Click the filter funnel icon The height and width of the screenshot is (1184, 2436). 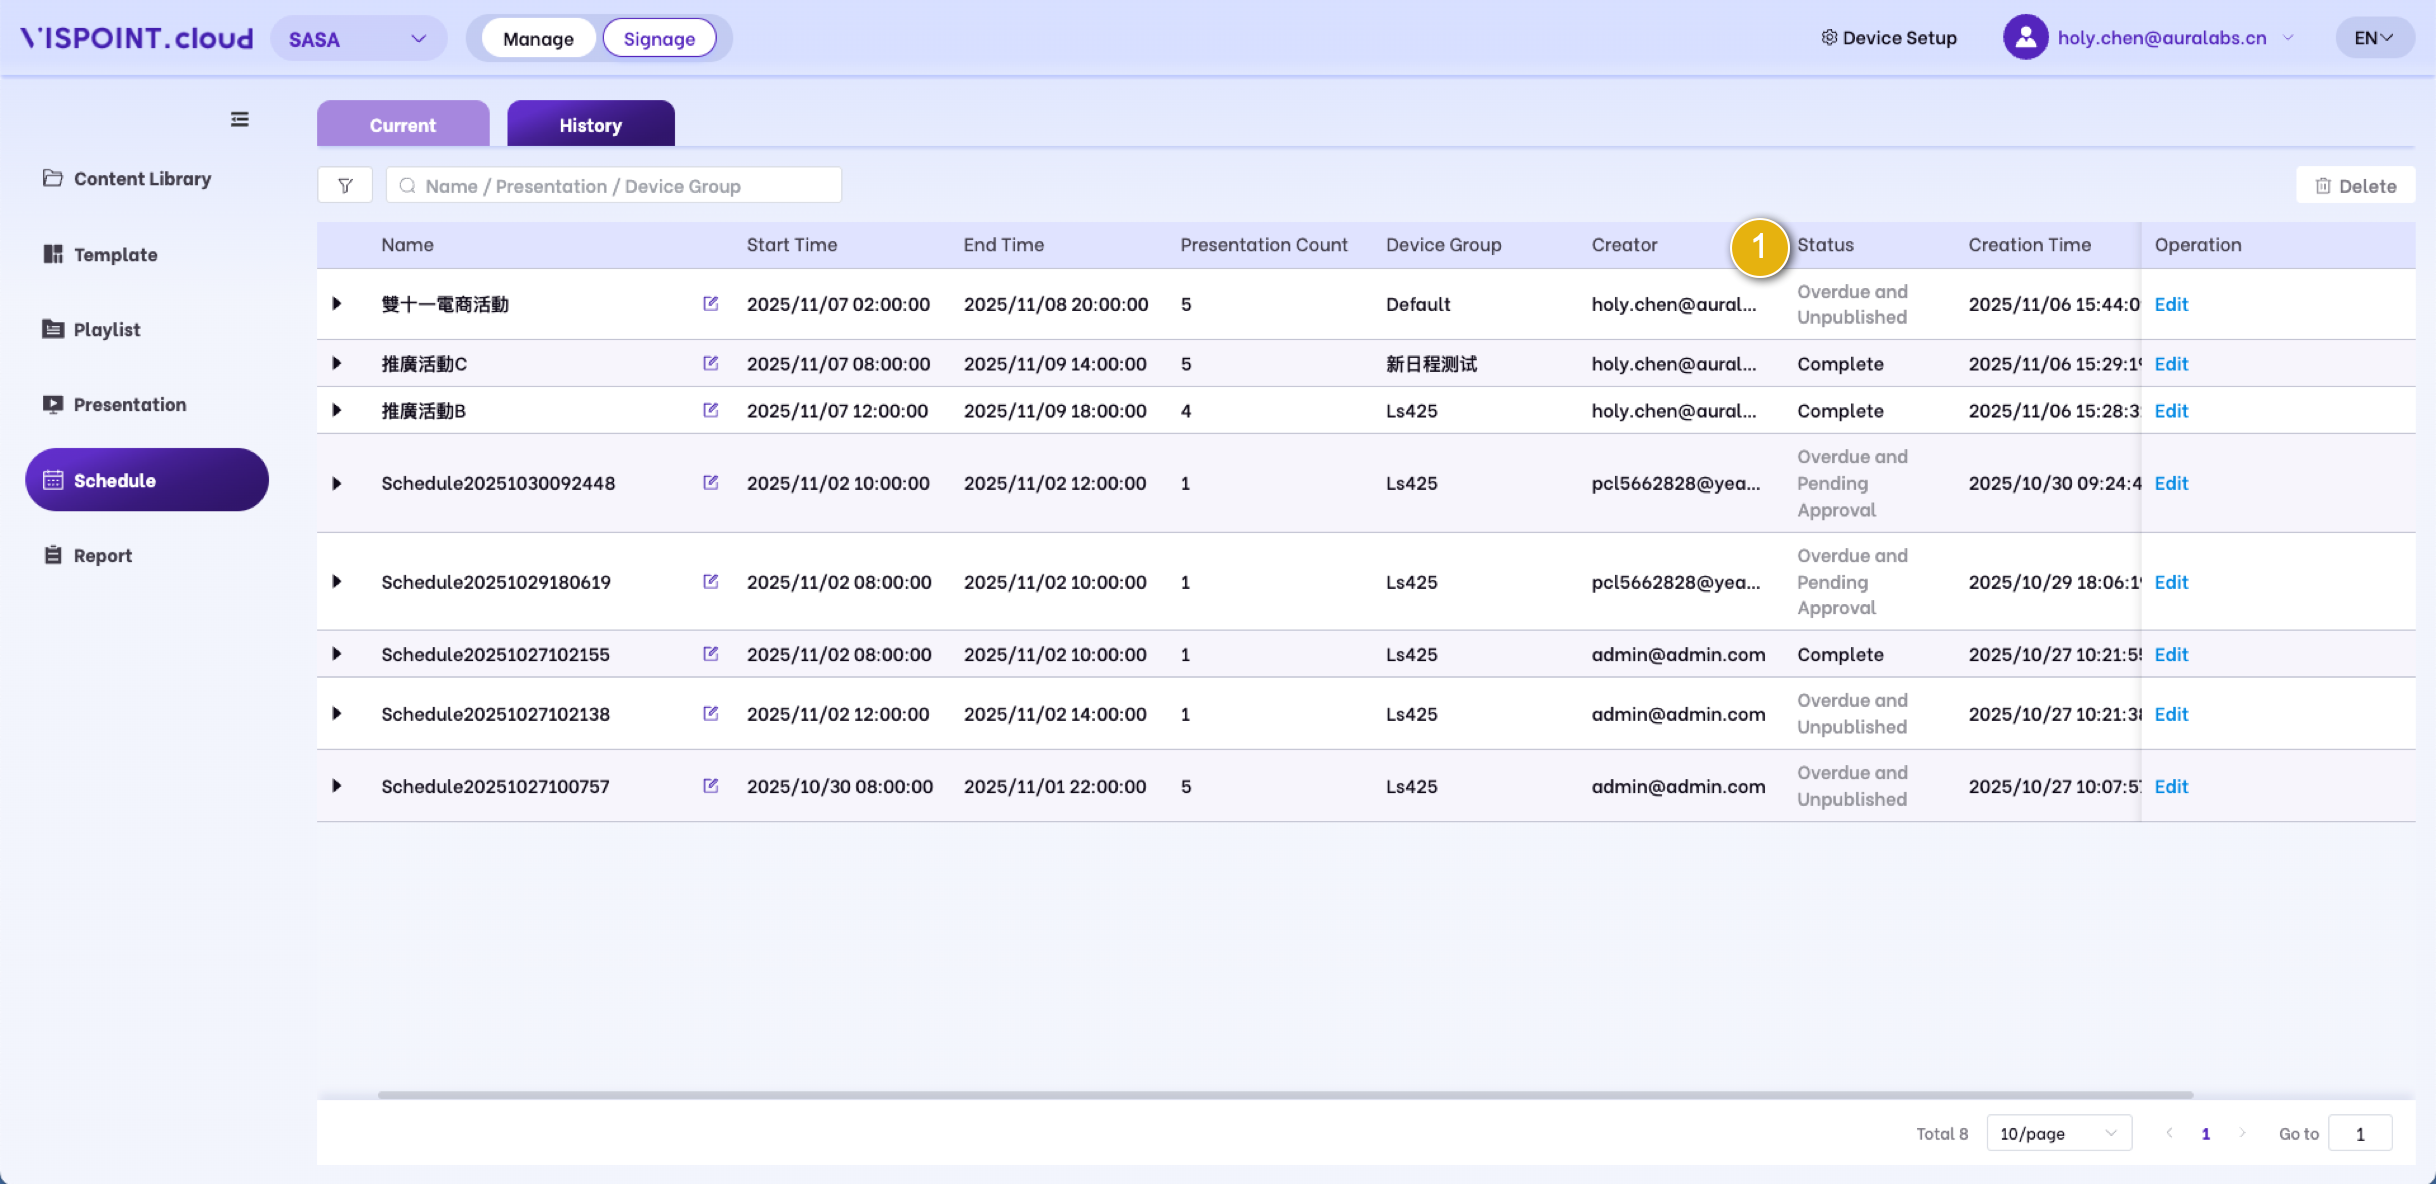tap(345, 186)
